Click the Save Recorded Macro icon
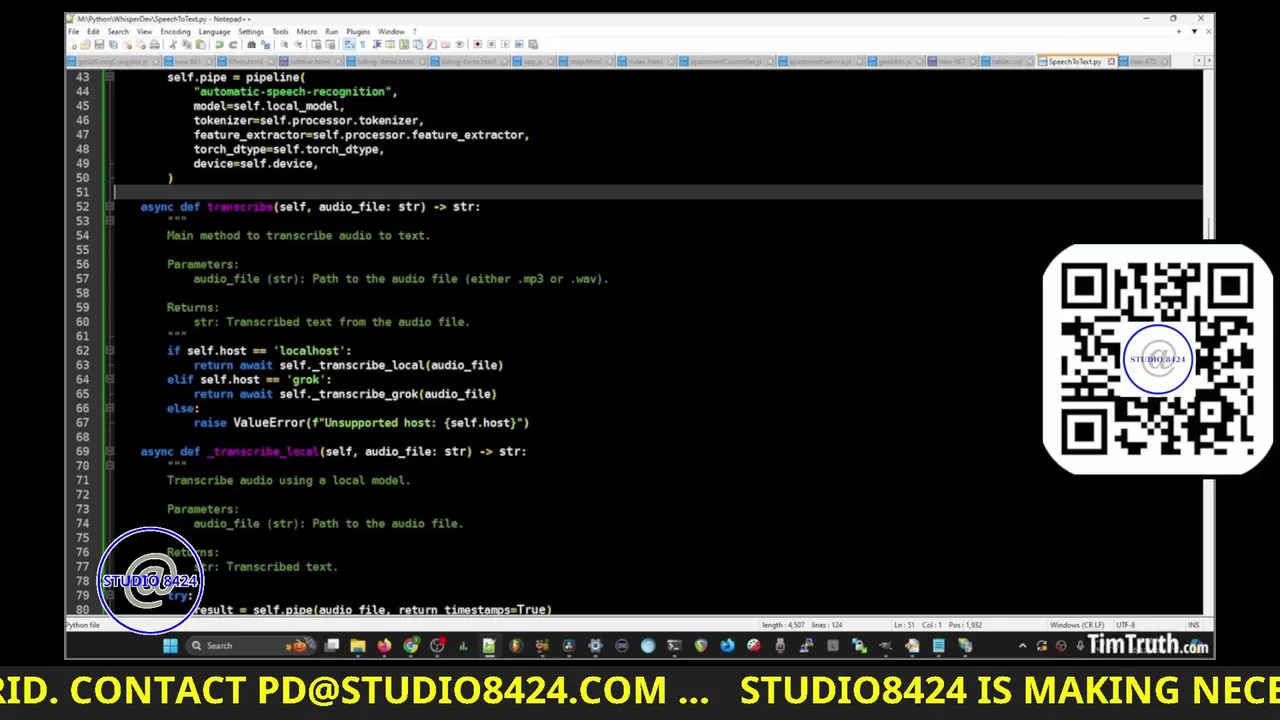The image size is (1280, 720). point(533,44)
